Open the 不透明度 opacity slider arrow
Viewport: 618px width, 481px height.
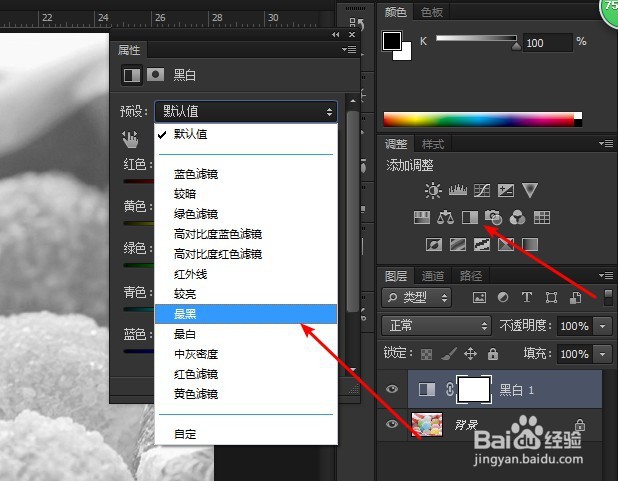tap(603, 326)
